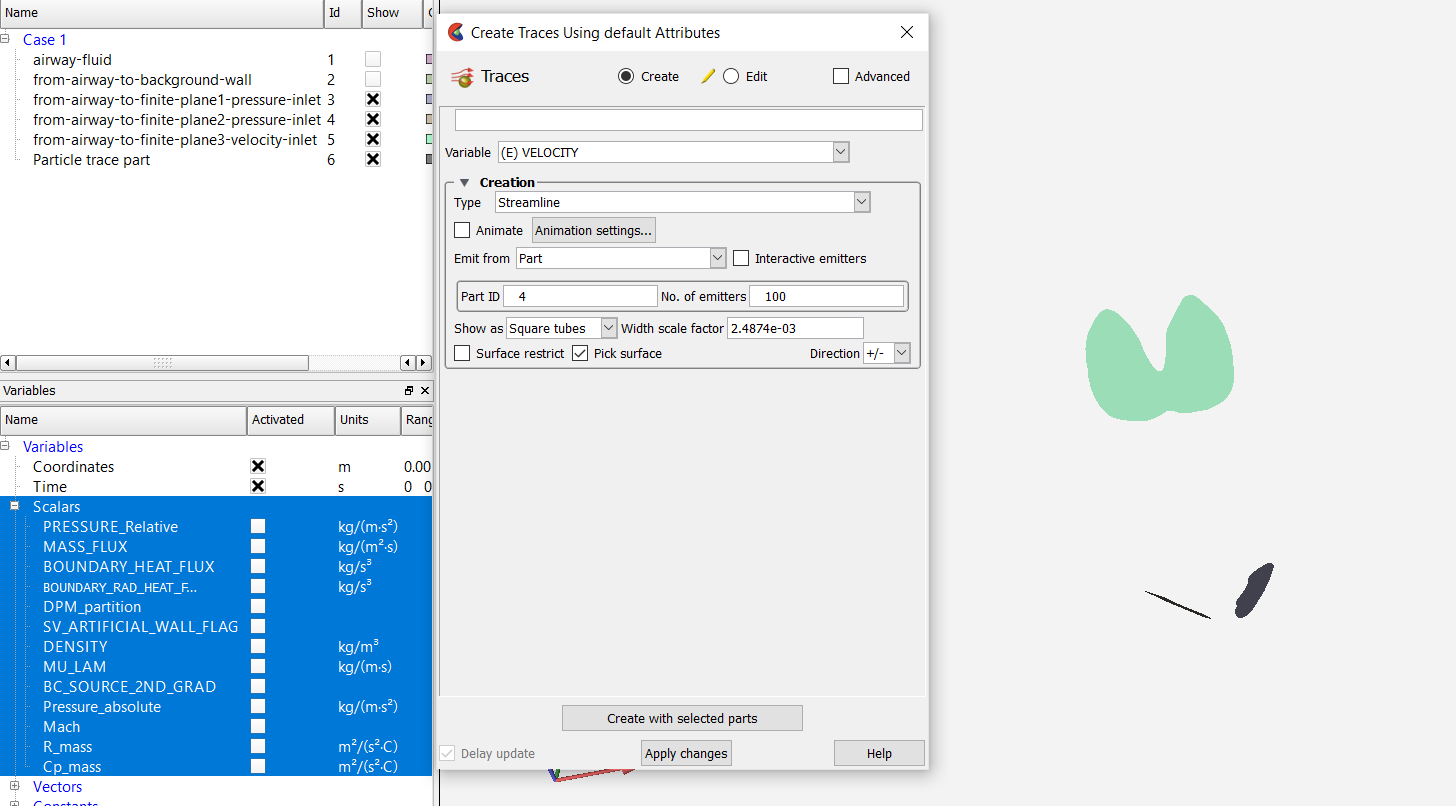
Task: Click the description text field at top of dialog
Action: pos(688,120)
